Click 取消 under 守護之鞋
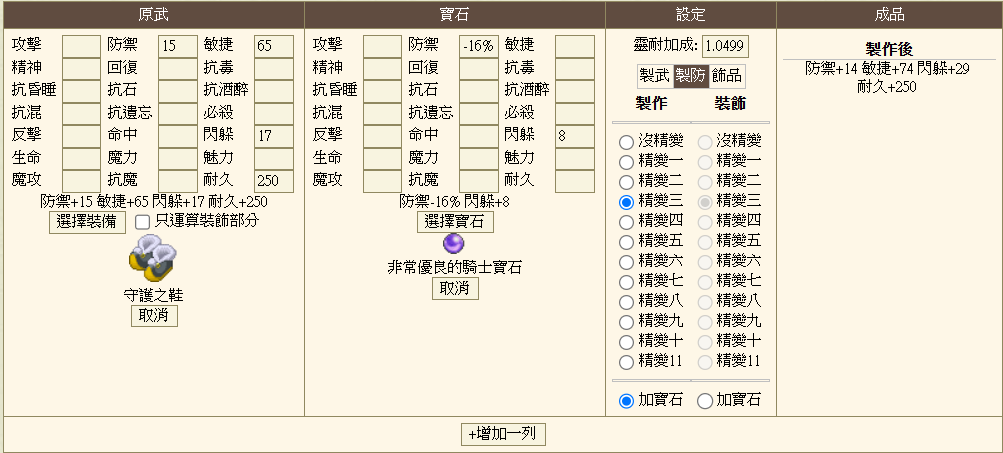The image size is (1003, 453). click(154, 316)
